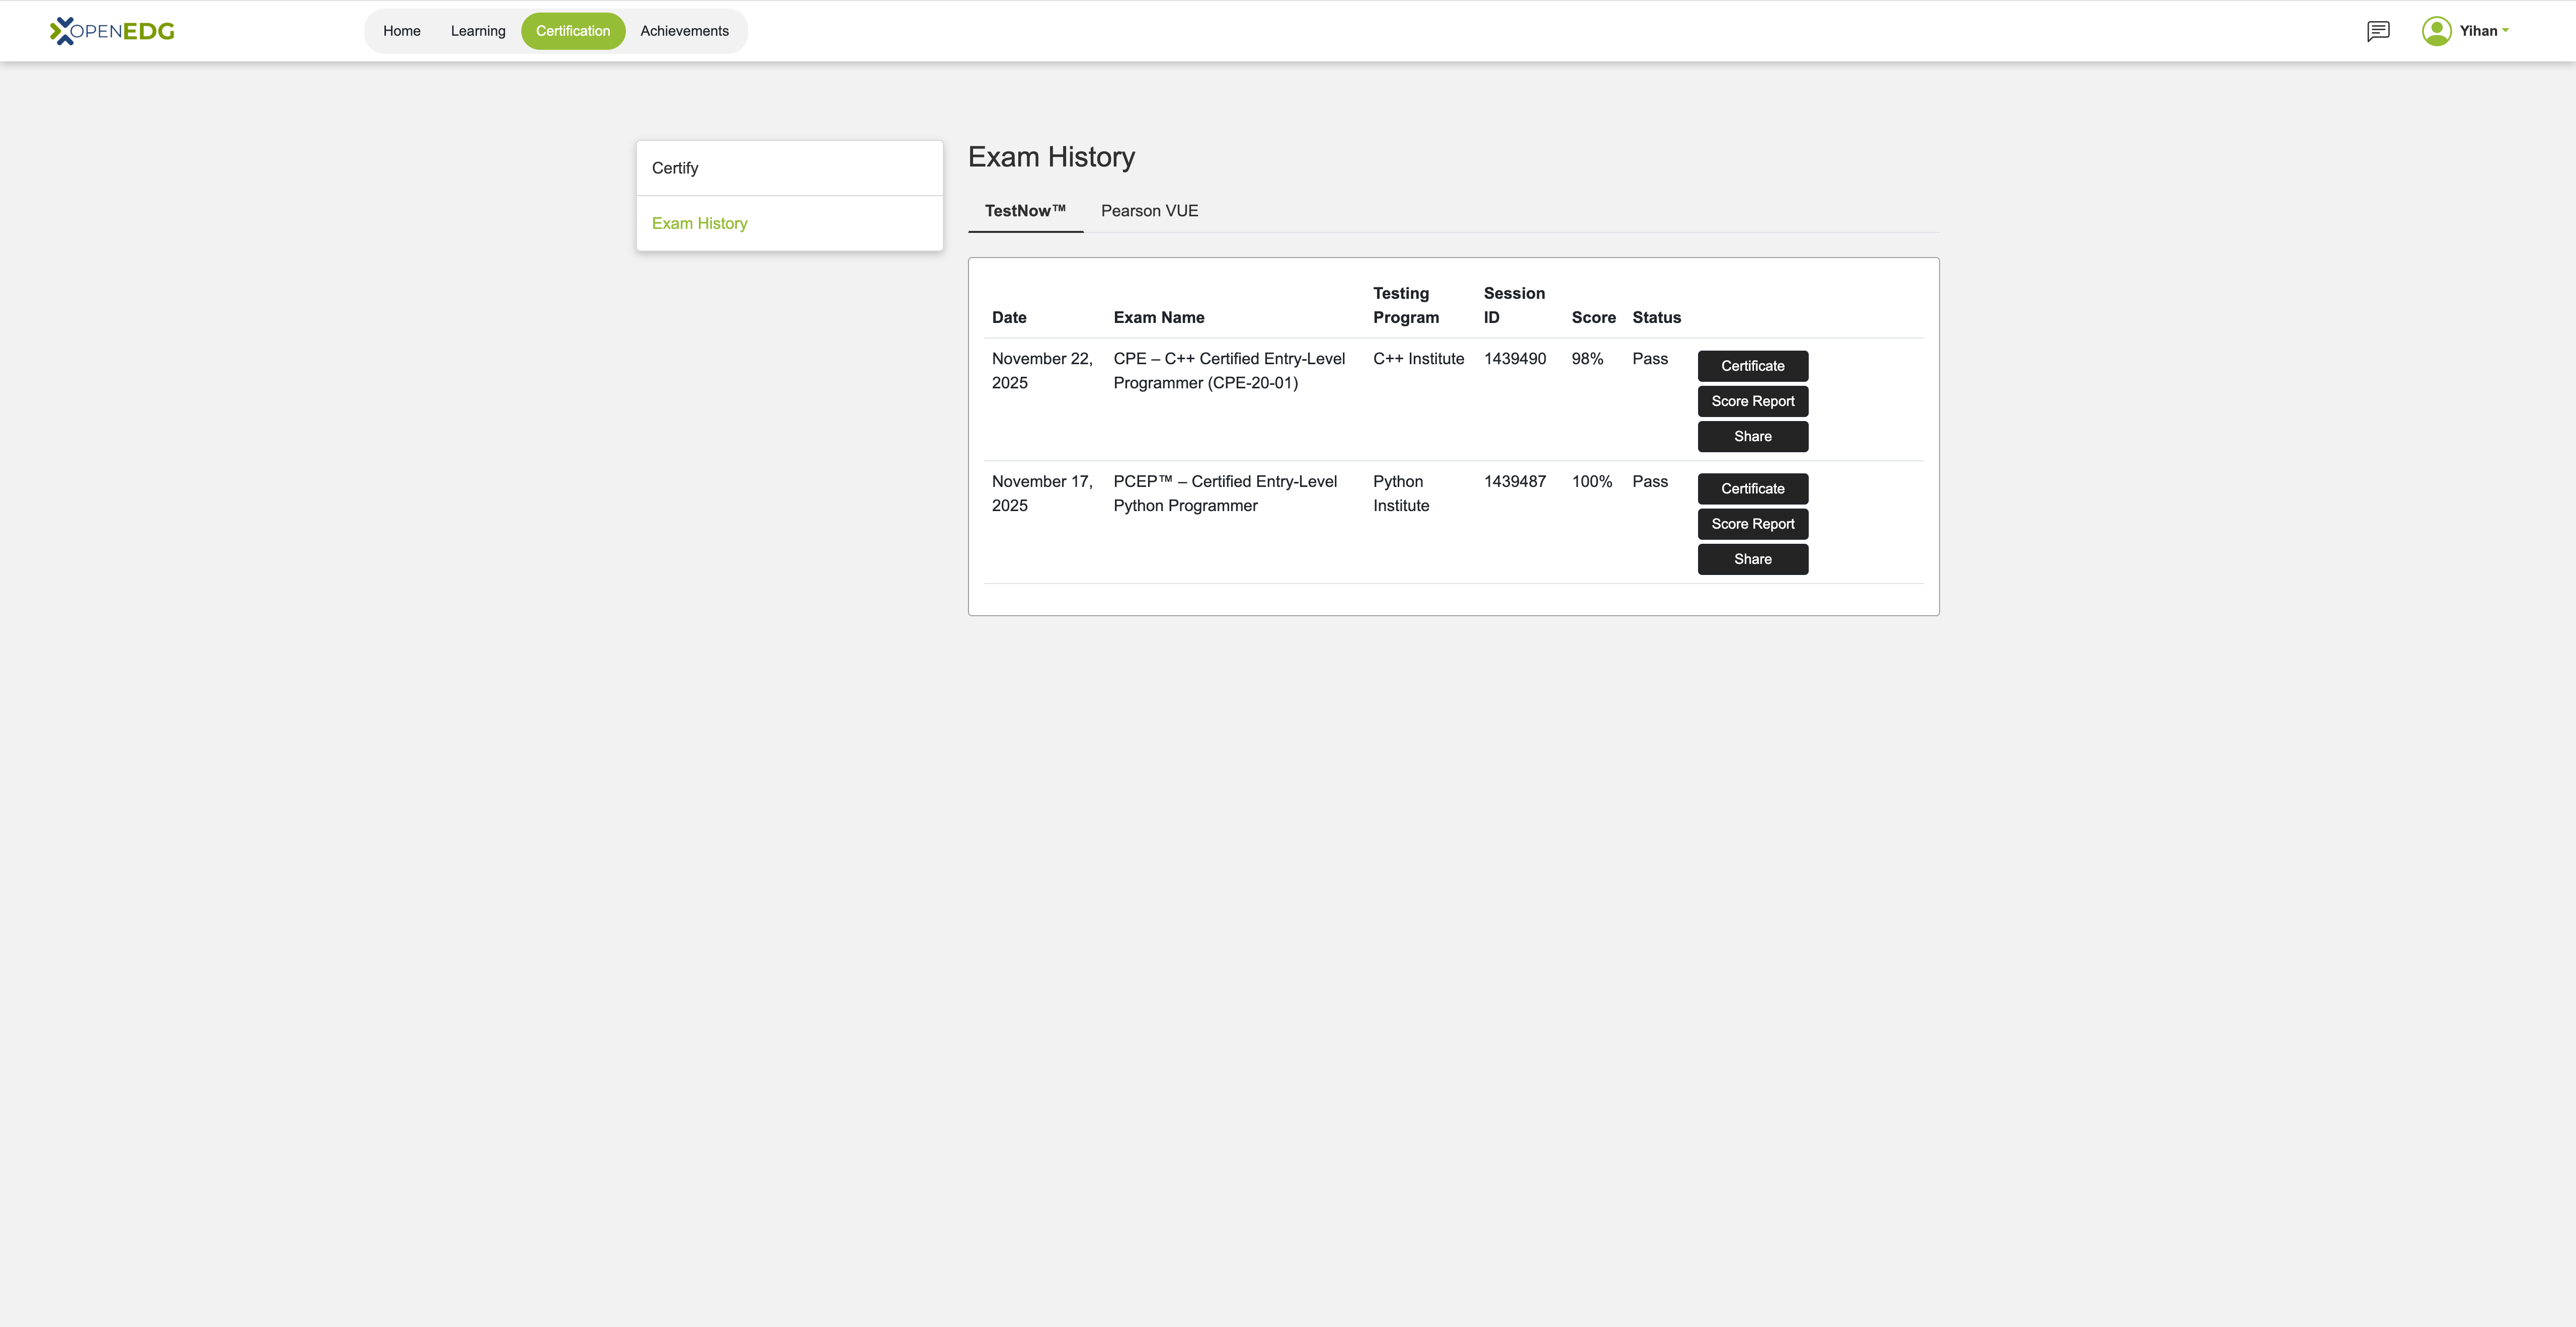Switch to the TestNow™ tab

(1025, 211)
